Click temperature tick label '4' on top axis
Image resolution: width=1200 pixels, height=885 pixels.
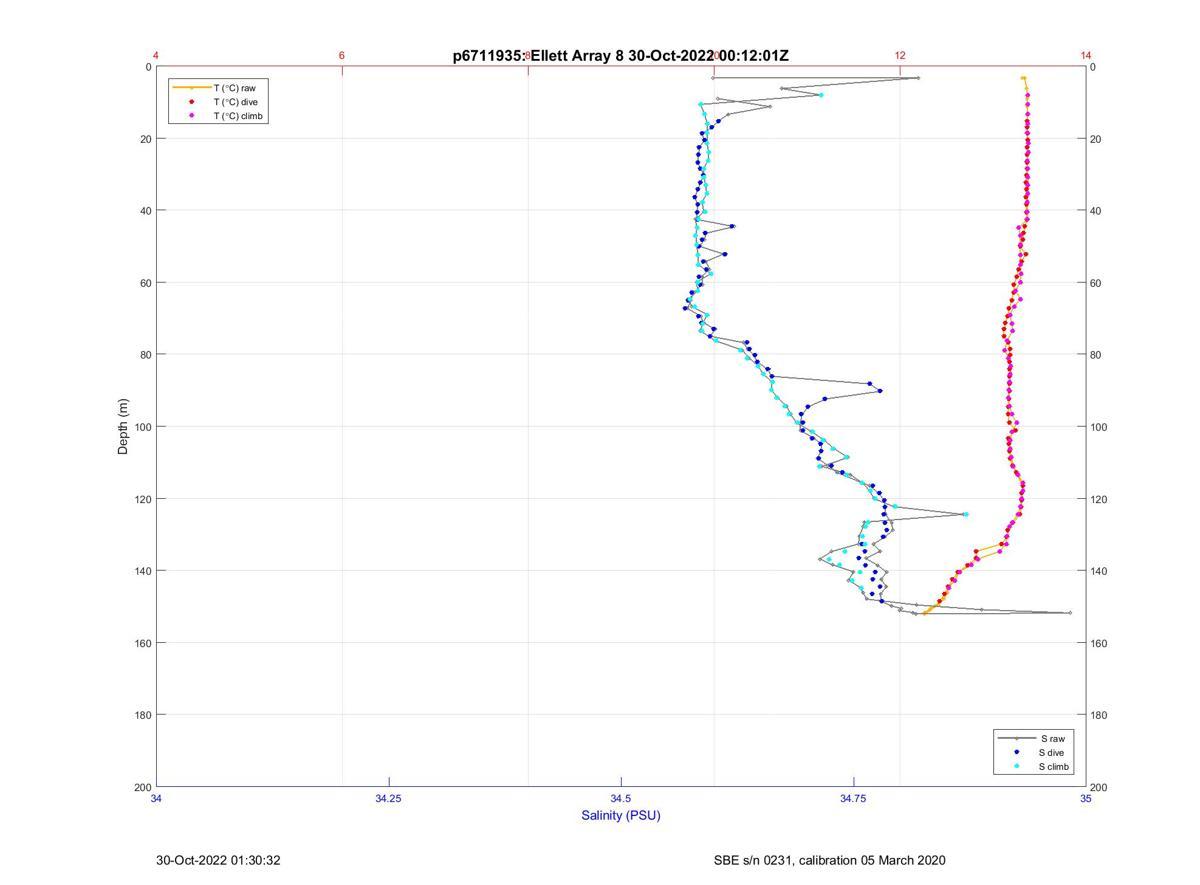pos(157,56)
